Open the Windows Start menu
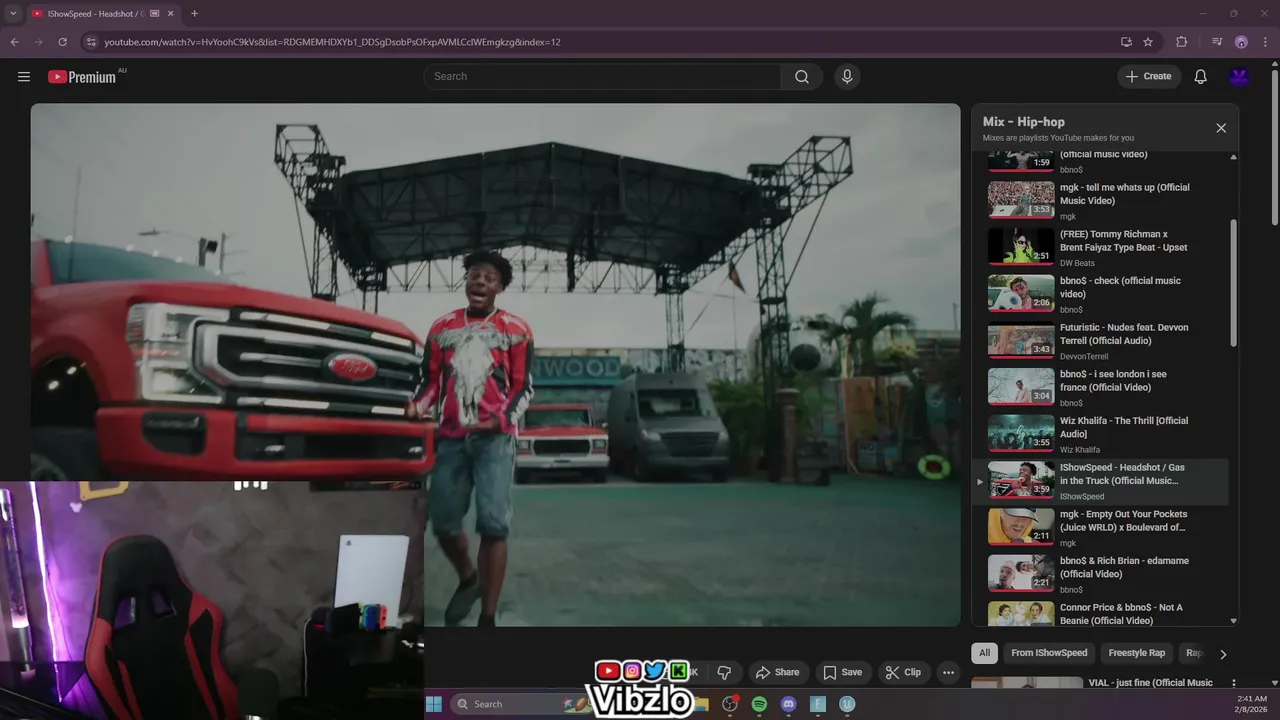This screenshot has height=720, width=1280. [x=434, y=704]
